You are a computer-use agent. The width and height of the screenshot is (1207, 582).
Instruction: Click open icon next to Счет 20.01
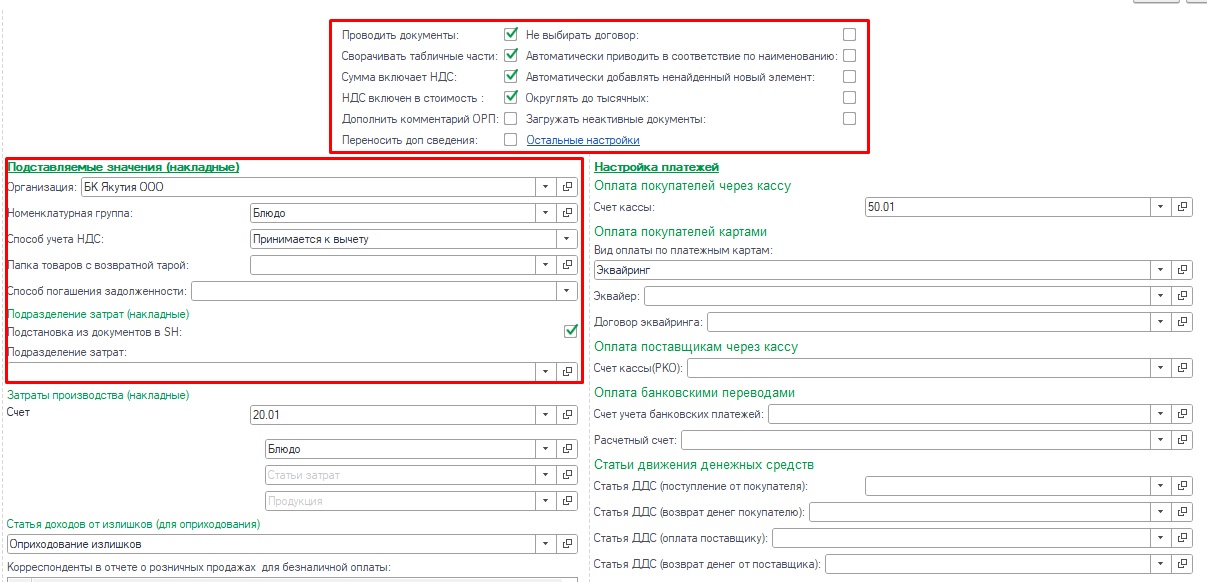[x=567, y=415]
